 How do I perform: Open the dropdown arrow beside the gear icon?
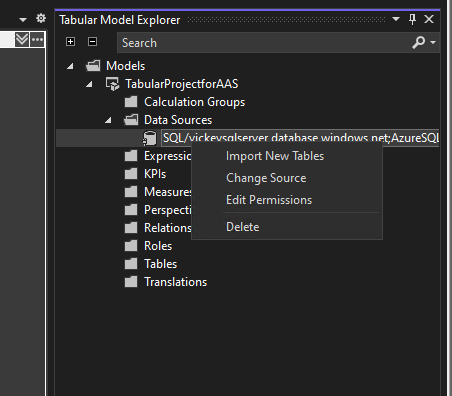[23, 20]
